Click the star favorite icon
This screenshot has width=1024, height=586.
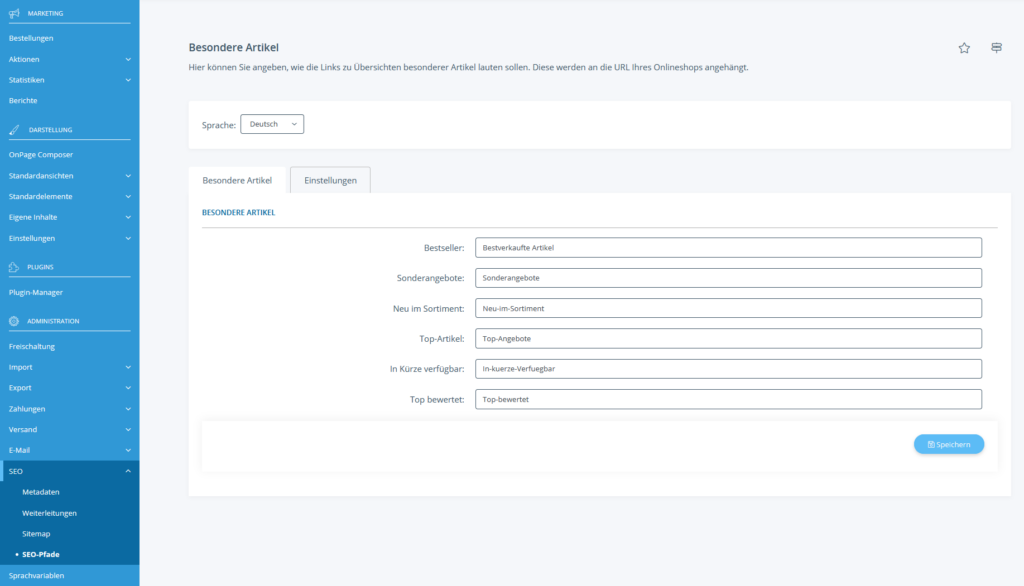[964, 48]
